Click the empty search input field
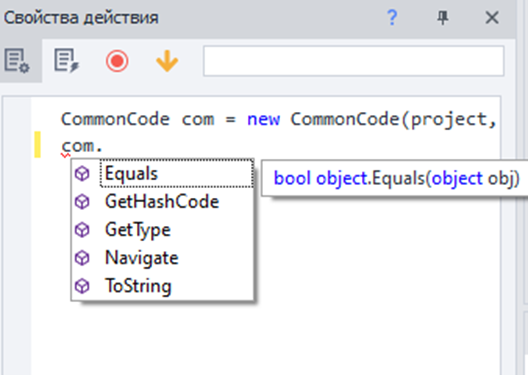This screenshot has width=528, height=375. point(353,61)
